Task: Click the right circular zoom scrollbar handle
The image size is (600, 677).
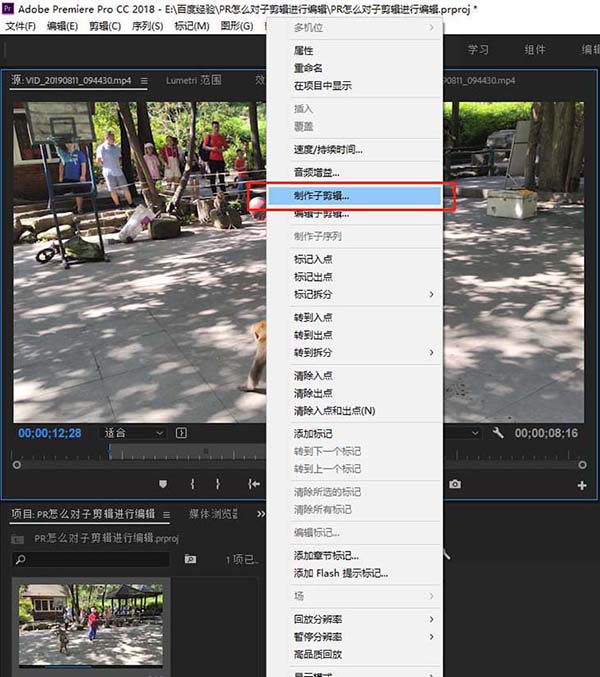Action: click(x=582, y=465)
